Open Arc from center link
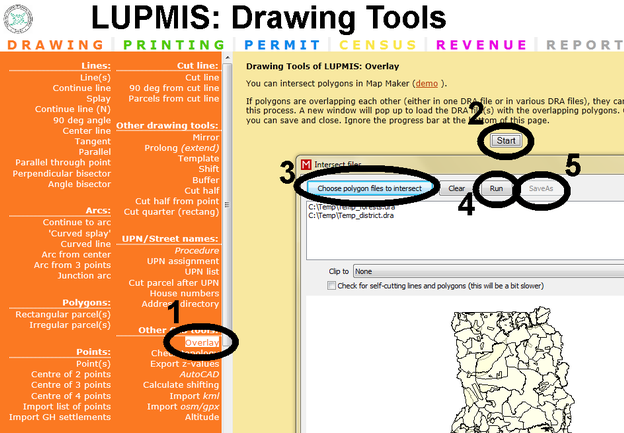This screenshot has width=624, height=433. (76, 254)
